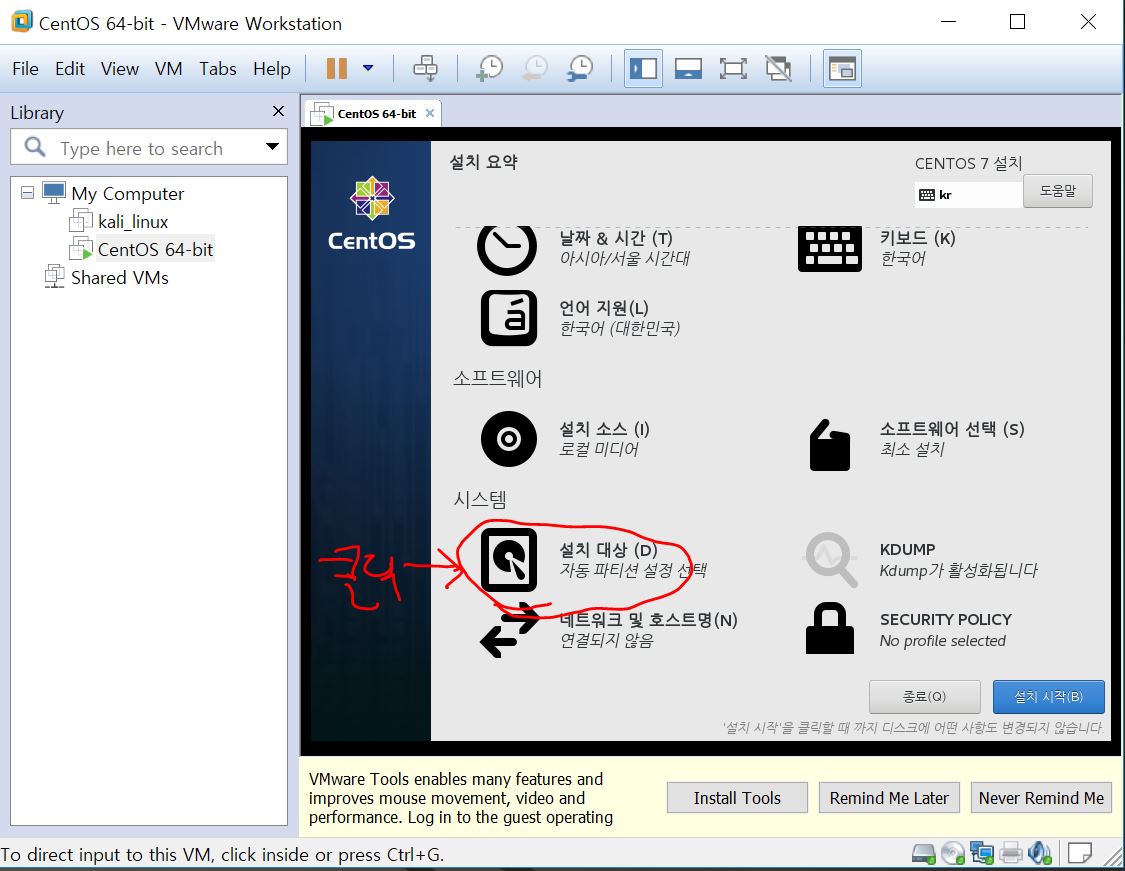Select the 언어 지원(L) label

coord(604,308)
